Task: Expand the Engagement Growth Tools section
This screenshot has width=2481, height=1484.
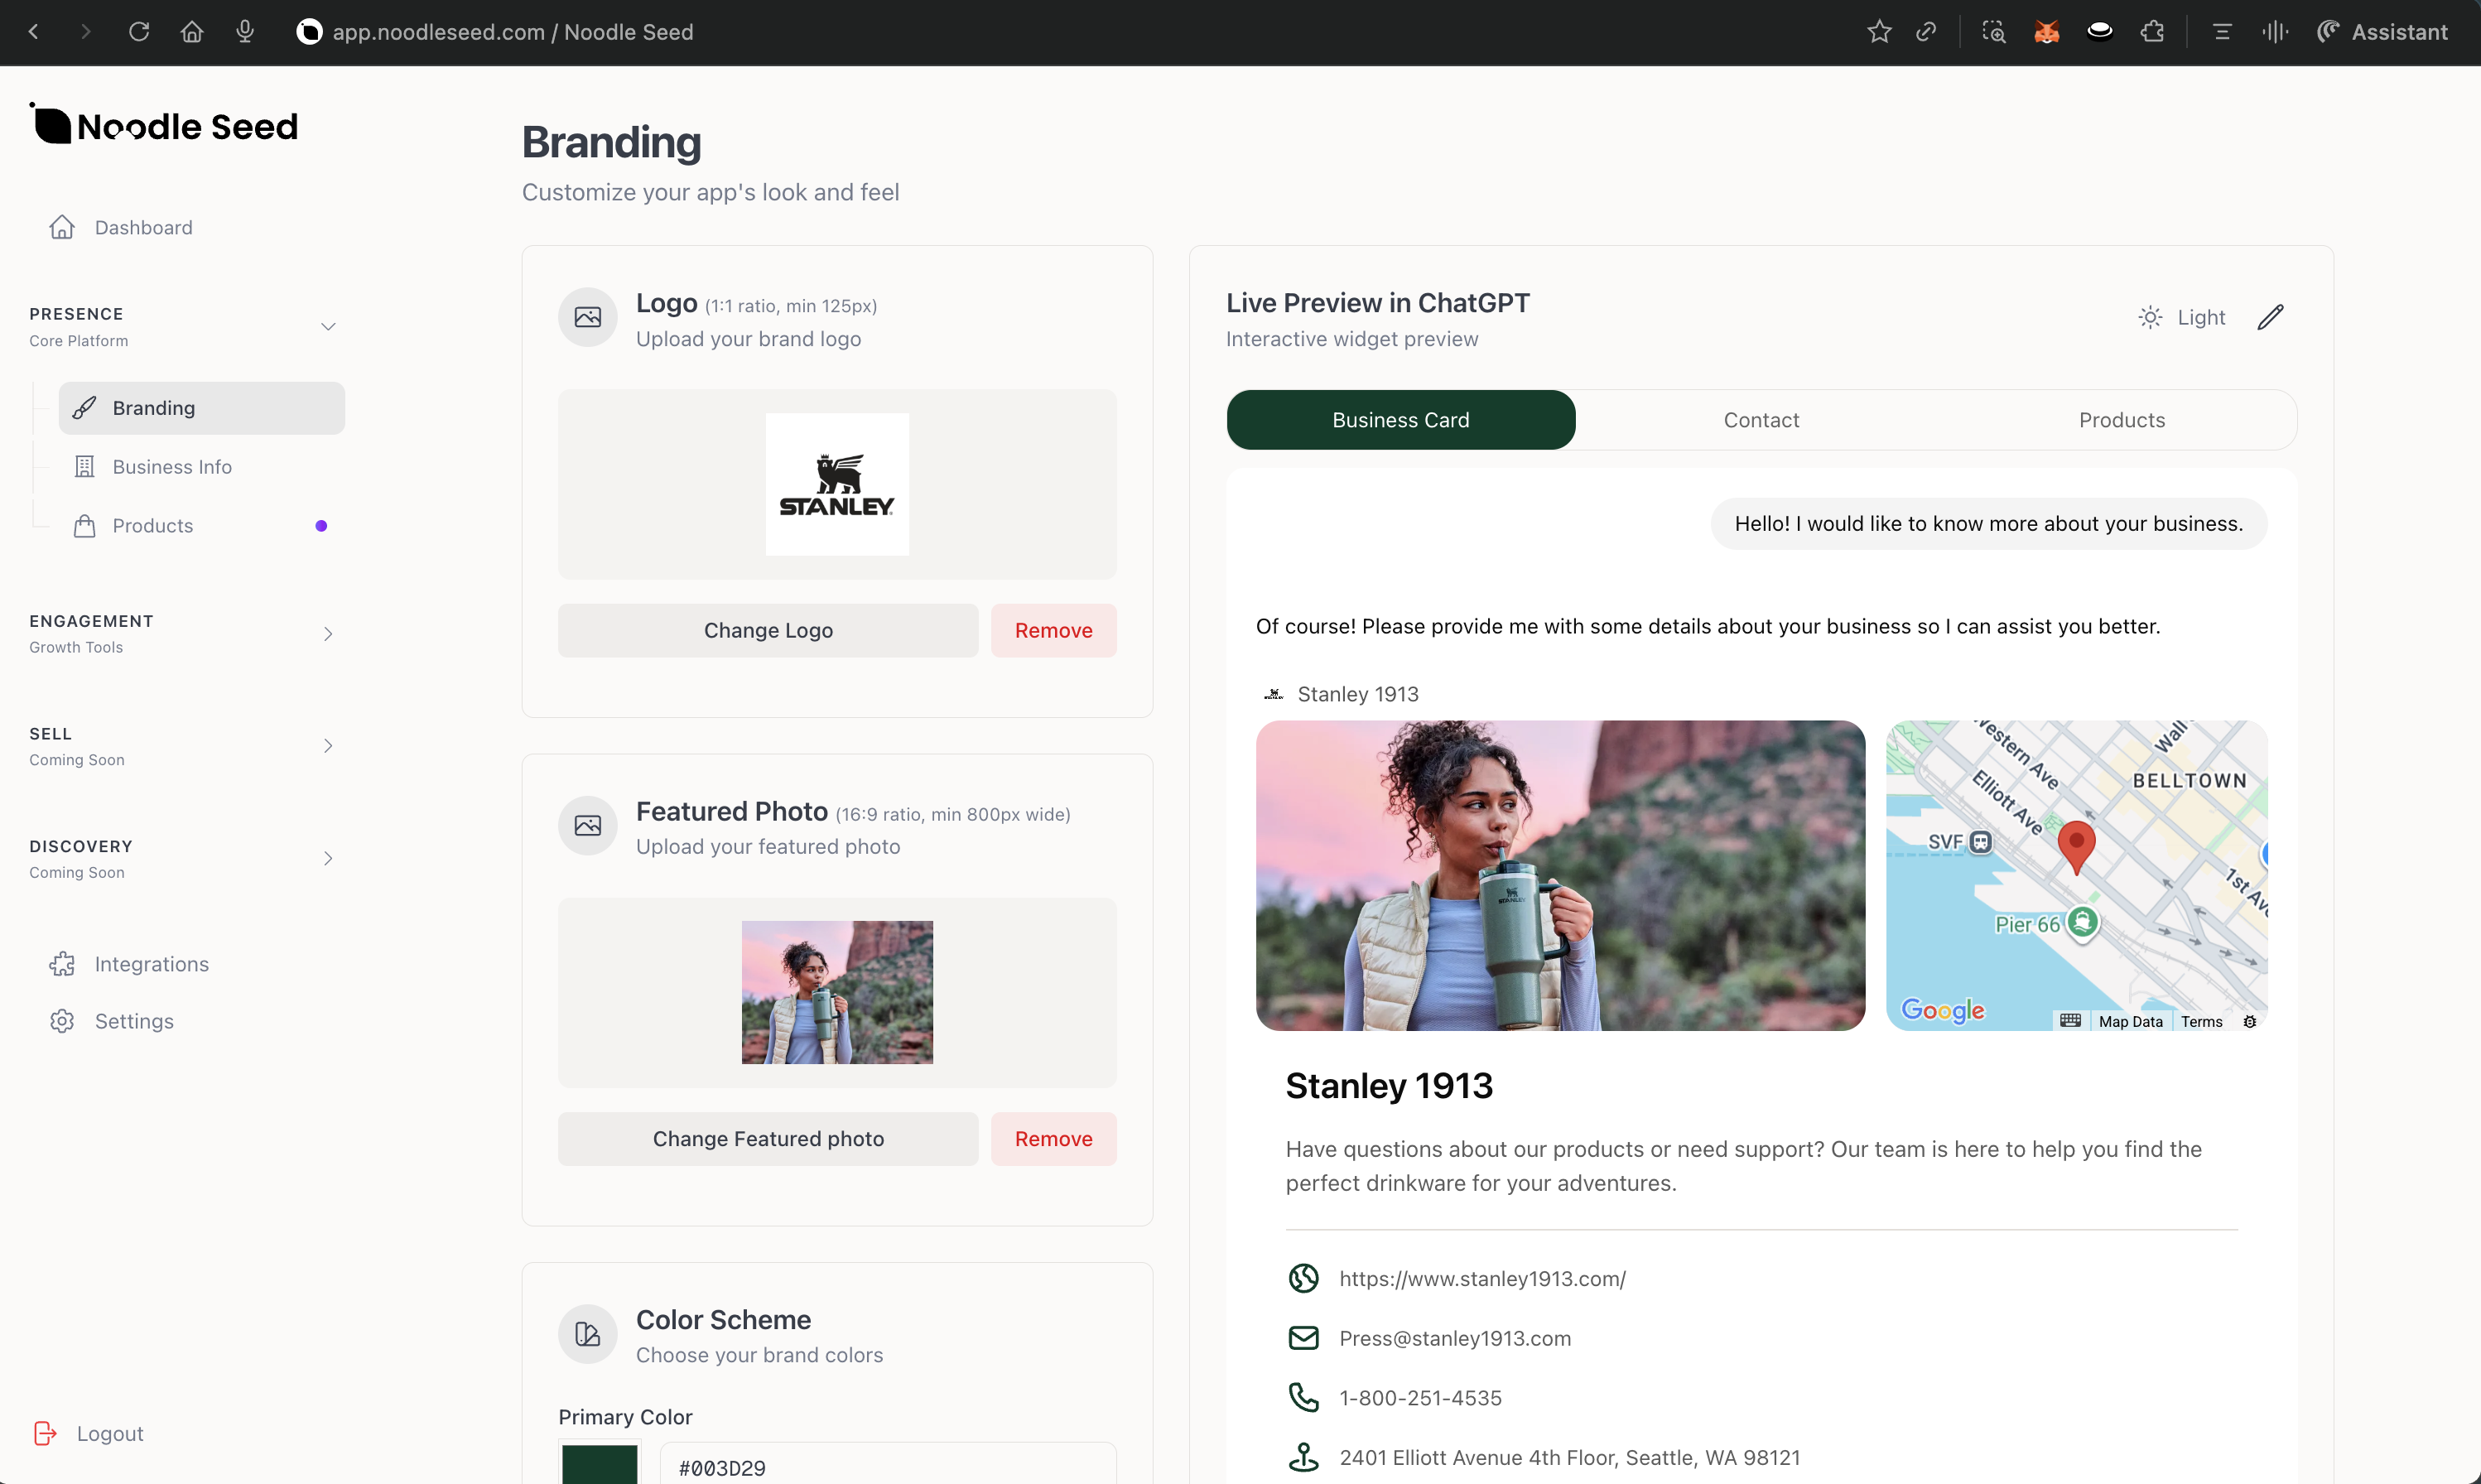Action: pos(327,634)
